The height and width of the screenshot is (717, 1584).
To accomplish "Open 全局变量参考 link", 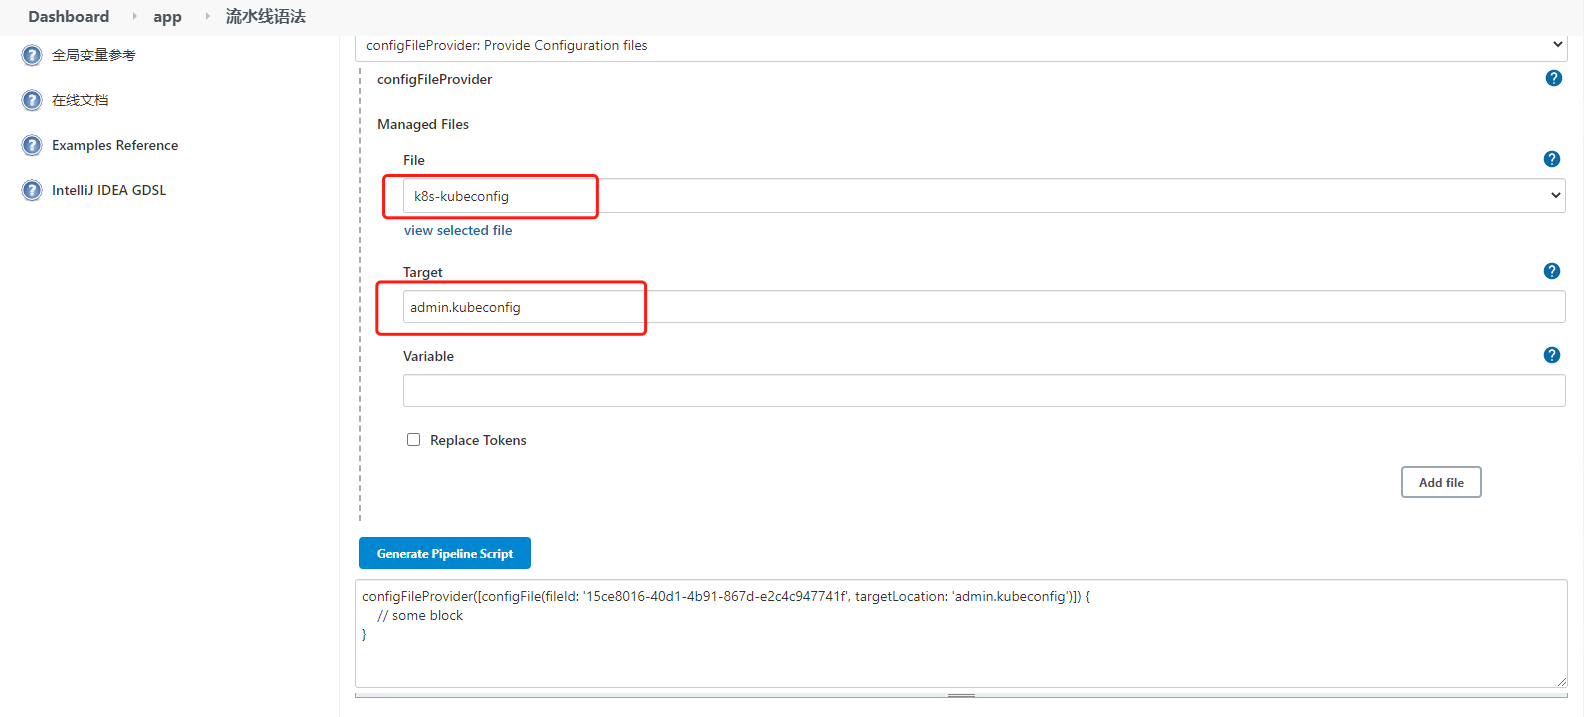I will pos(93,55).
